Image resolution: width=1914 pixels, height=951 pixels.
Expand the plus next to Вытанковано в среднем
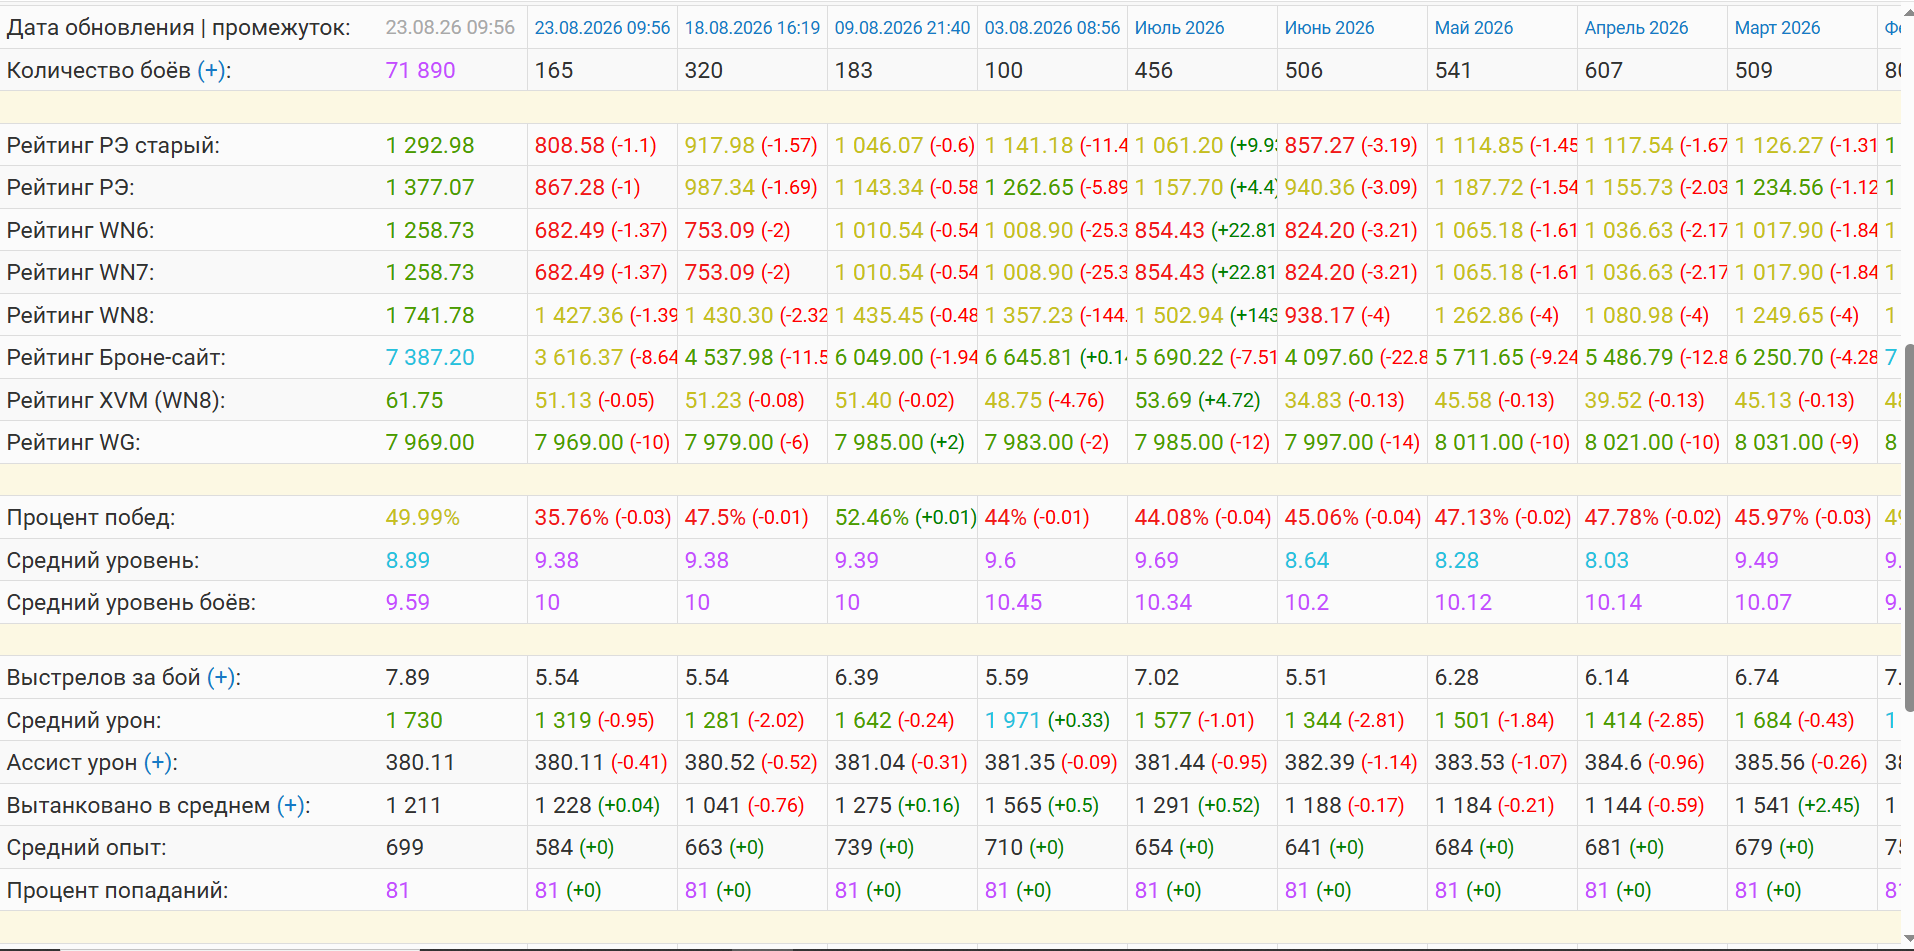tap(291, 805)
